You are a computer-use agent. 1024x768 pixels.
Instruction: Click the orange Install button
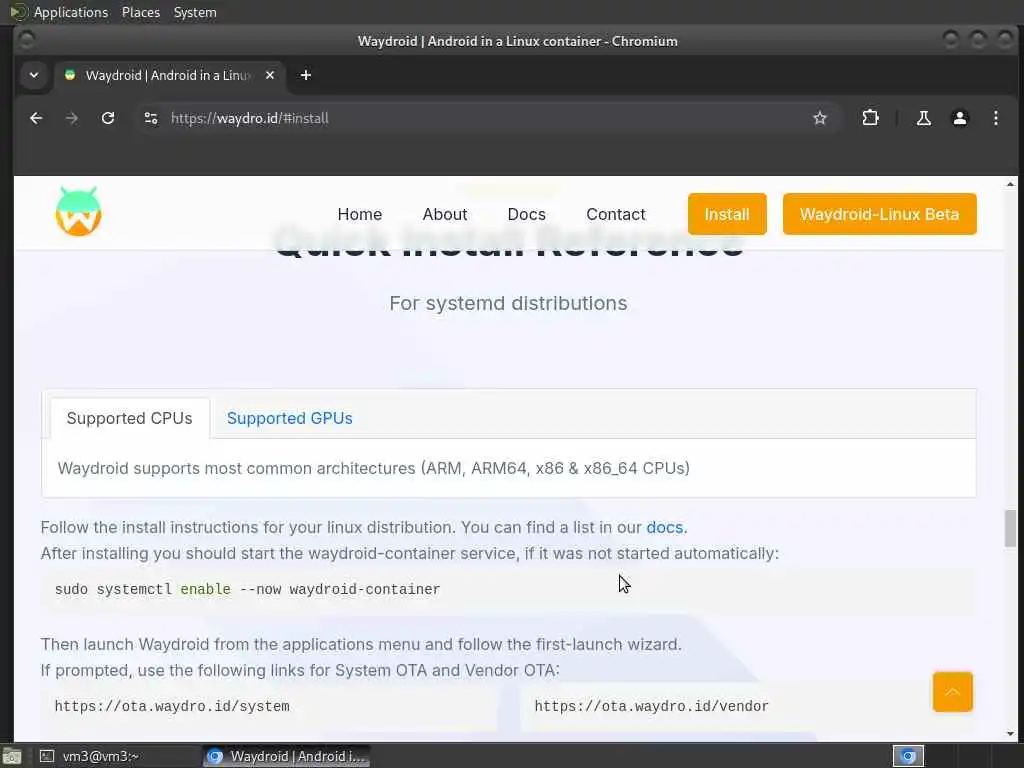[x=727, y=214]
